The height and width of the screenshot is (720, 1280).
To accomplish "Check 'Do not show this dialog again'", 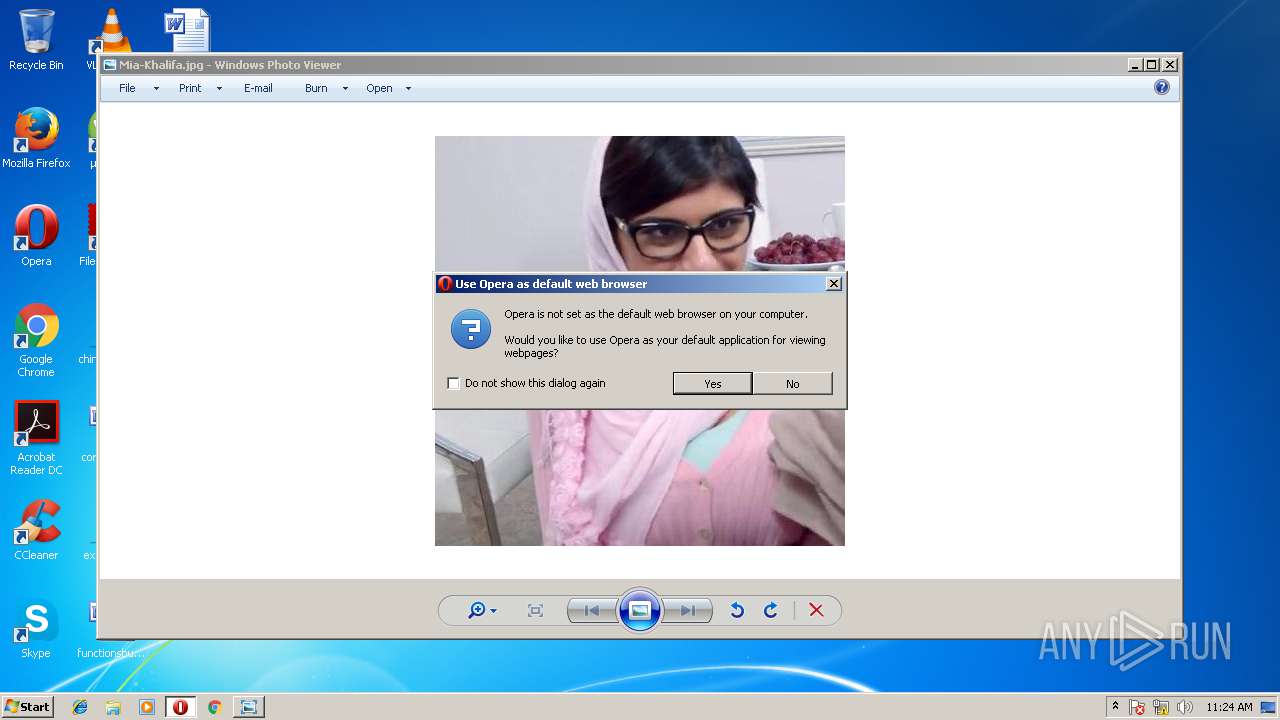I will (454, 383).
